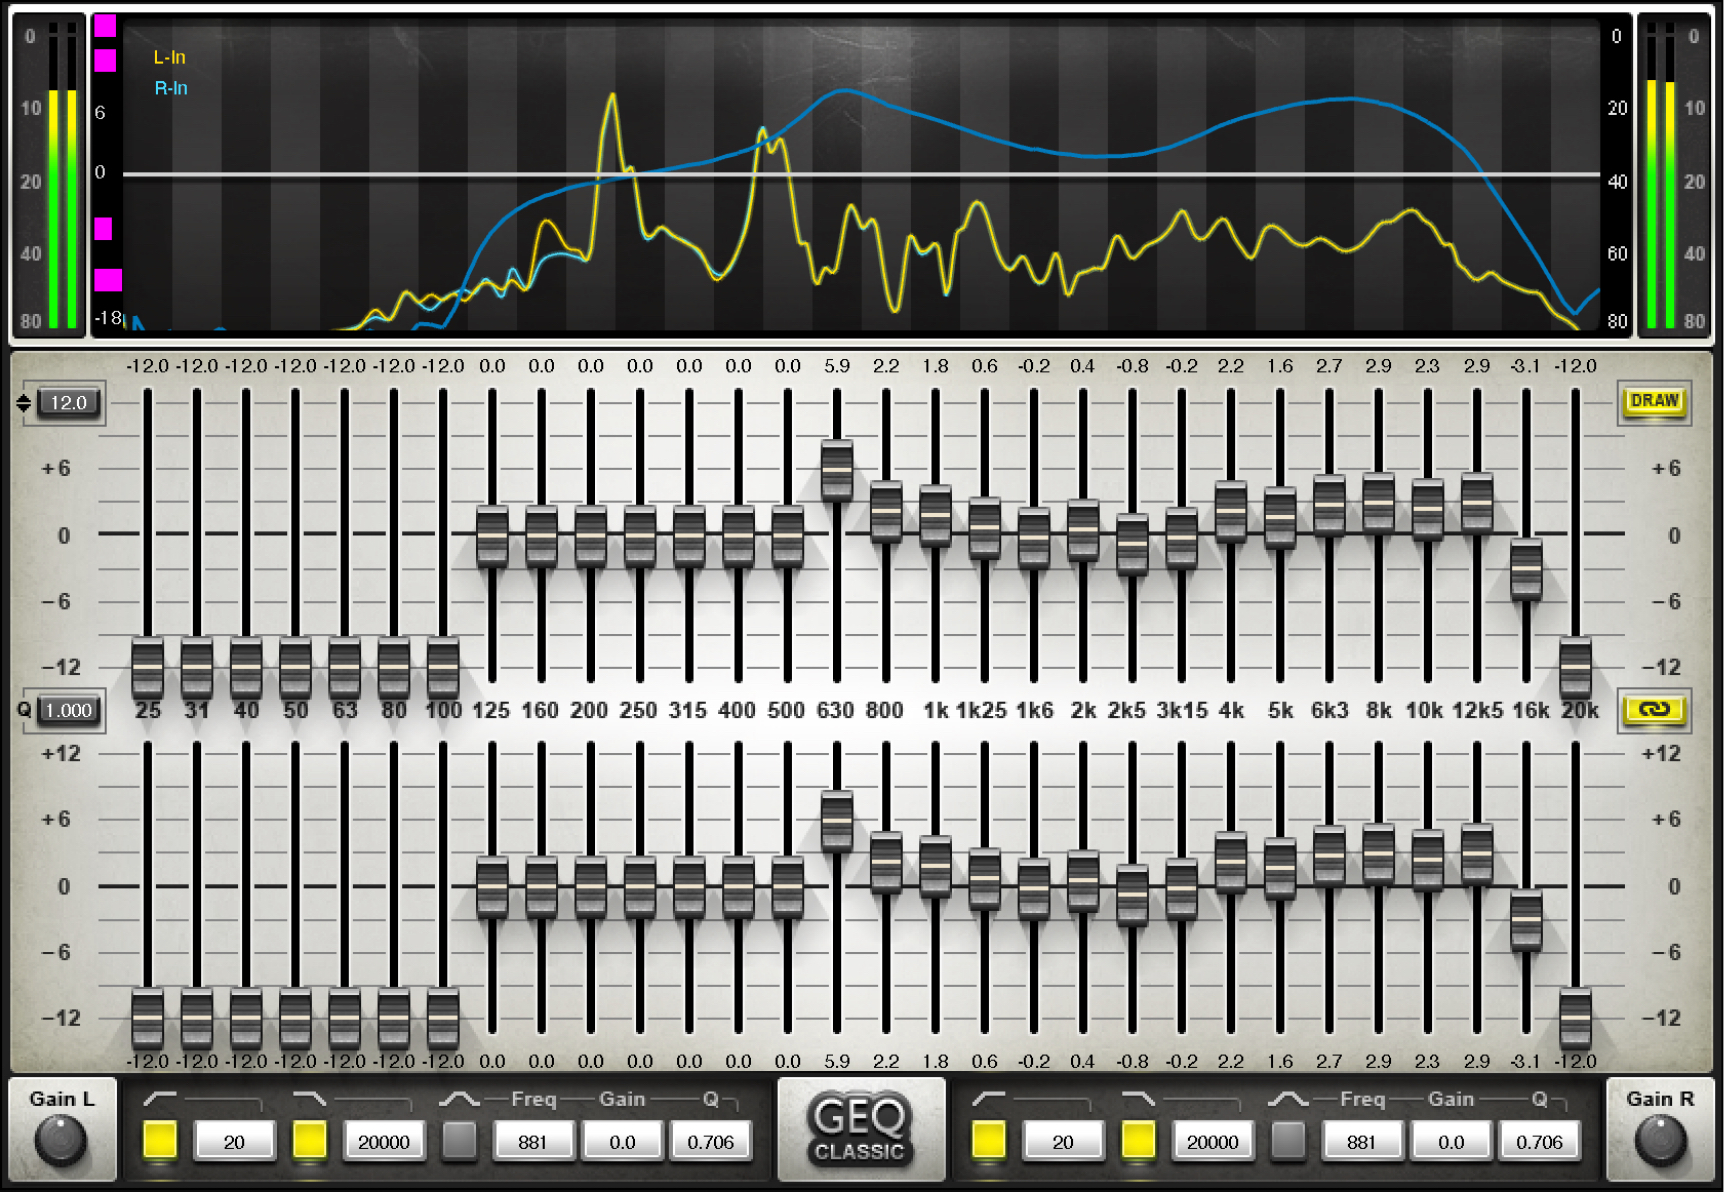1724x1192 pixels.
Task: Click the R-In analyzer legend label
Action: click(170, 89)
